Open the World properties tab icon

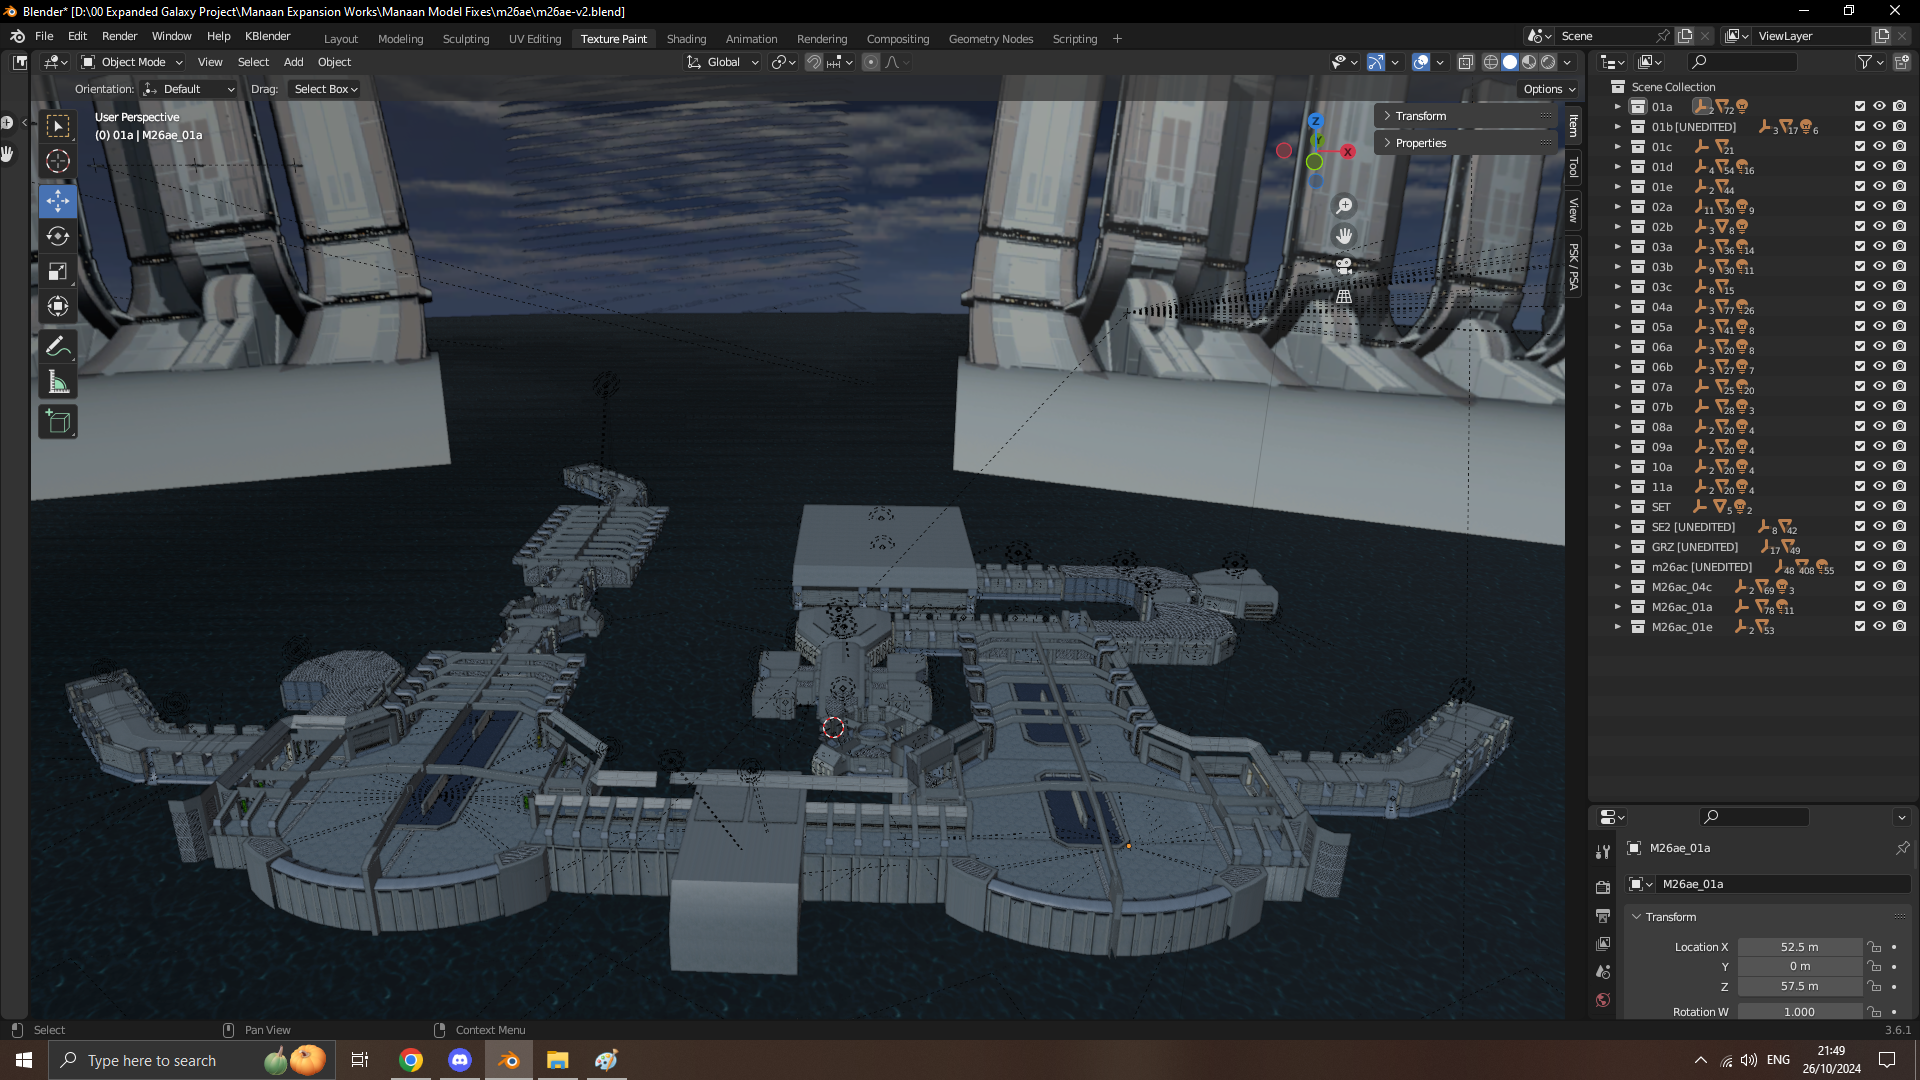tap(1603, 999)
